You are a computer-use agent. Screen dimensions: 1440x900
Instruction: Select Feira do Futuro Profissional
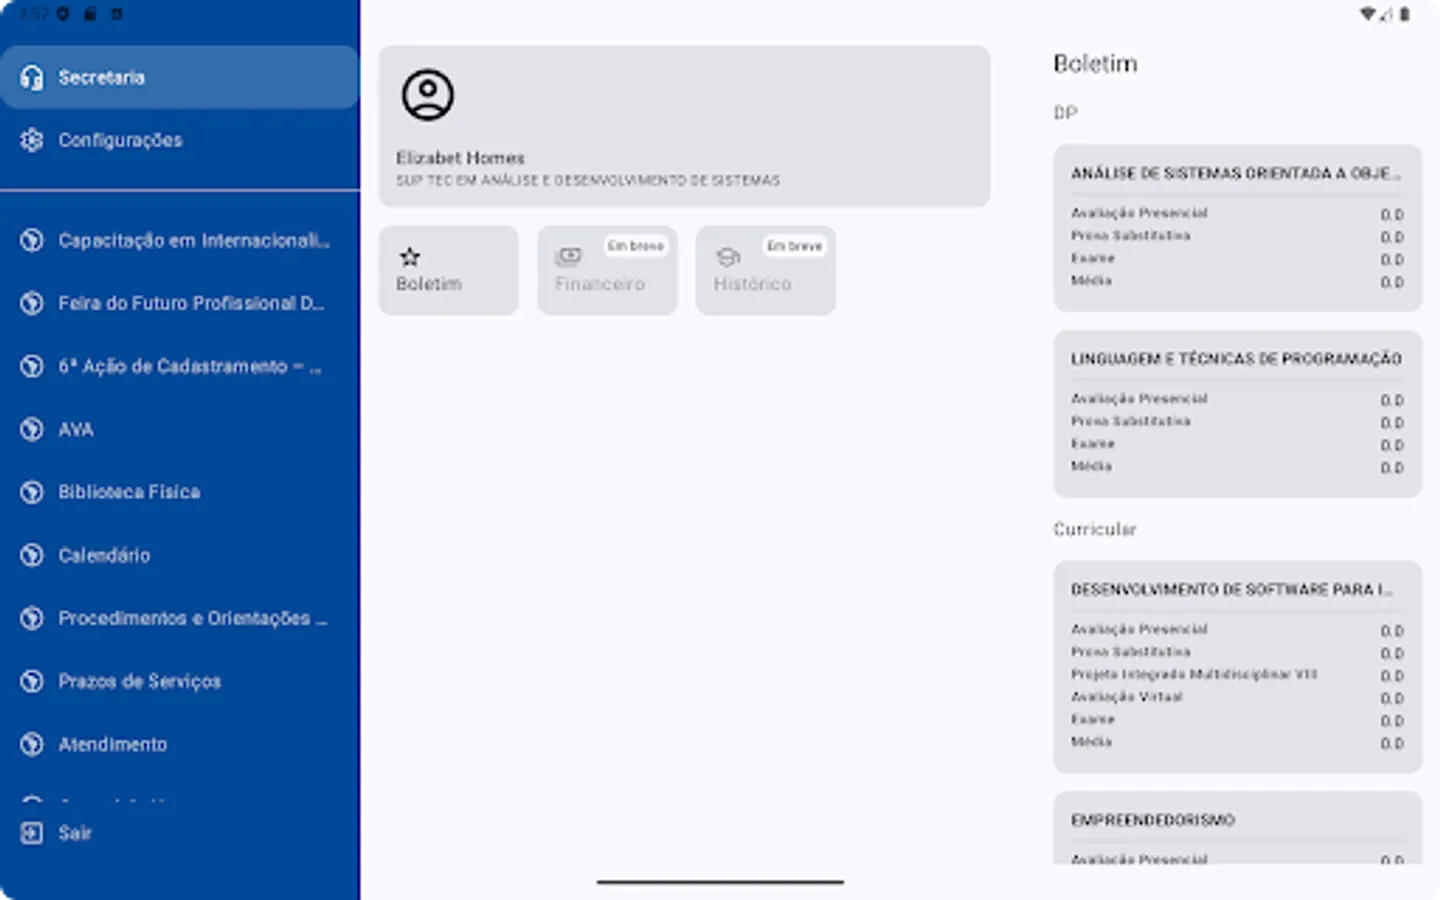click(190, 303)
